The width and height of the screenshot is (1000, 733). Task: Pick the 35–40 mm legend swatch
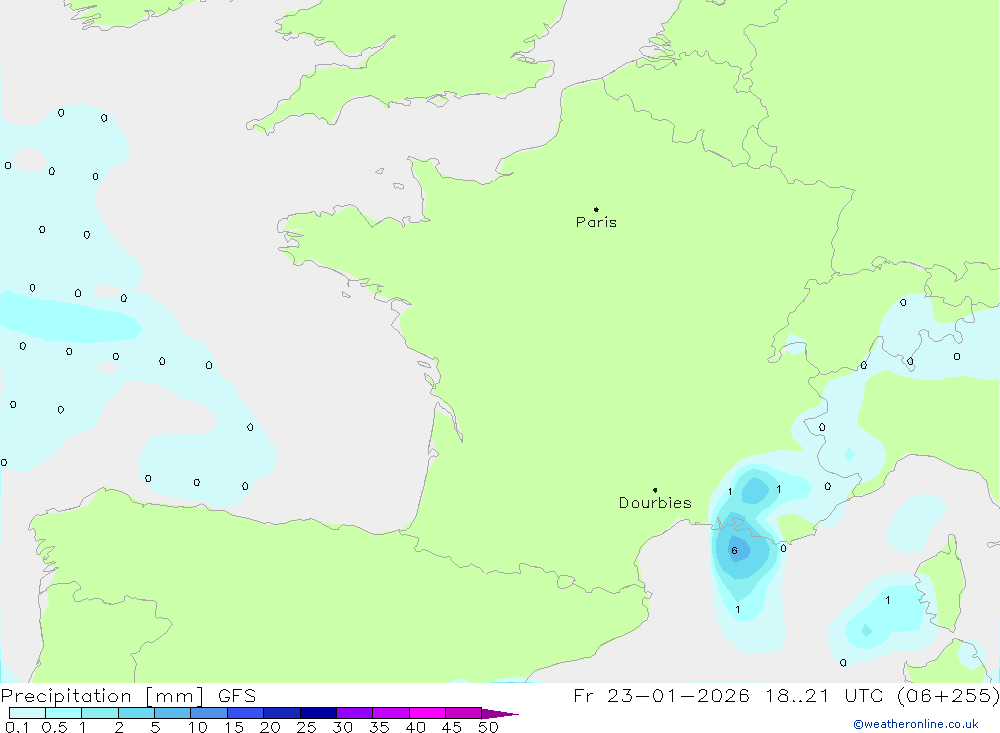pyautogui.click(x=391, y=713)
